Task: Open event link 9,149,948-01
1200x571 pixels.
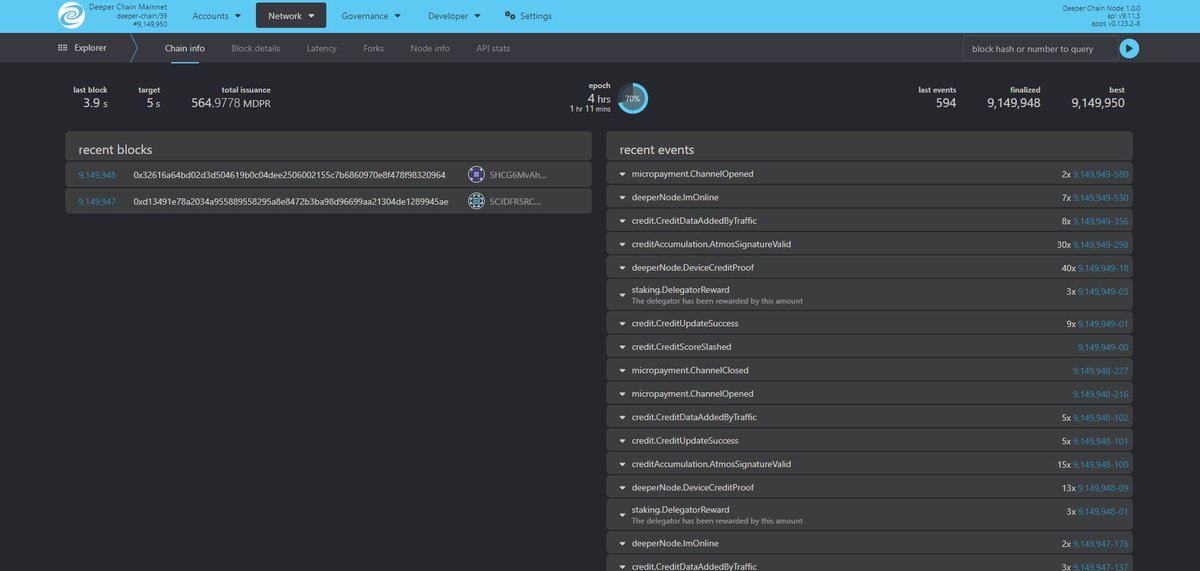Action: pos(1104,510)
